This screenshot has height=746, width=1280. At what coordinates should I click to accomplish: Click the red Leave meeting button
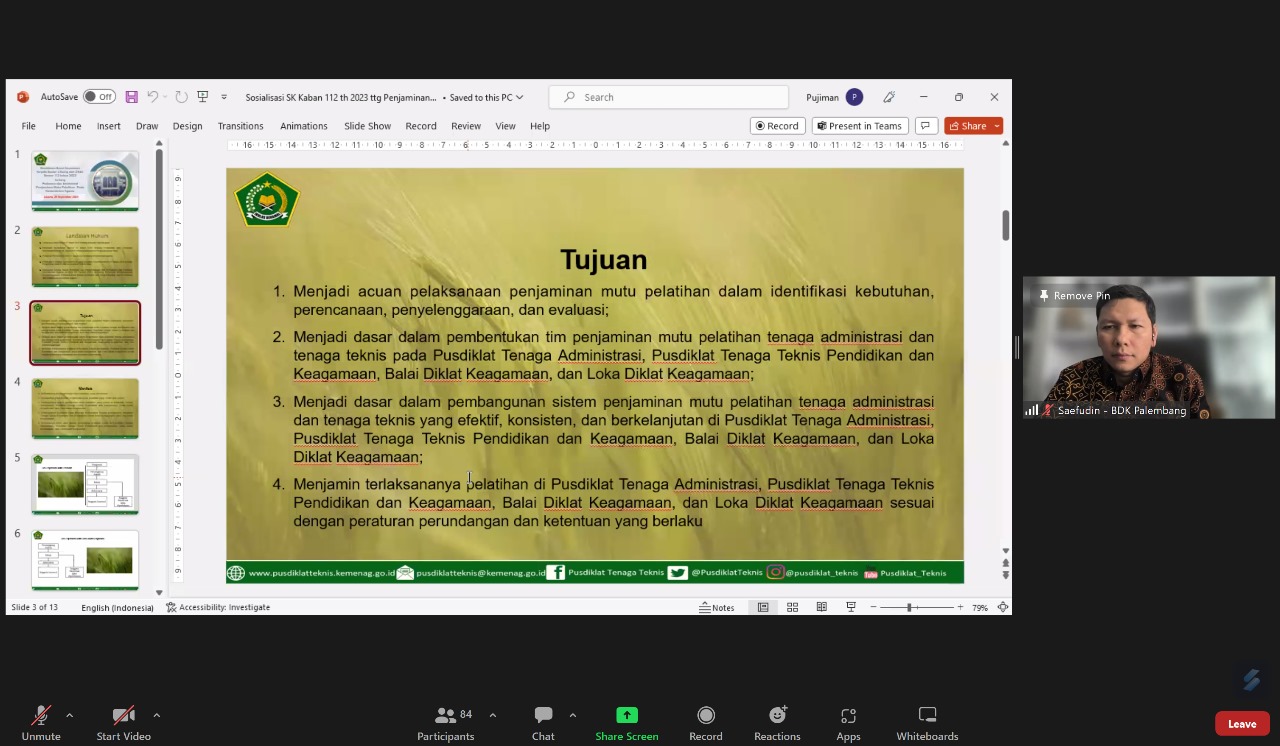(x=1242, y=724)
